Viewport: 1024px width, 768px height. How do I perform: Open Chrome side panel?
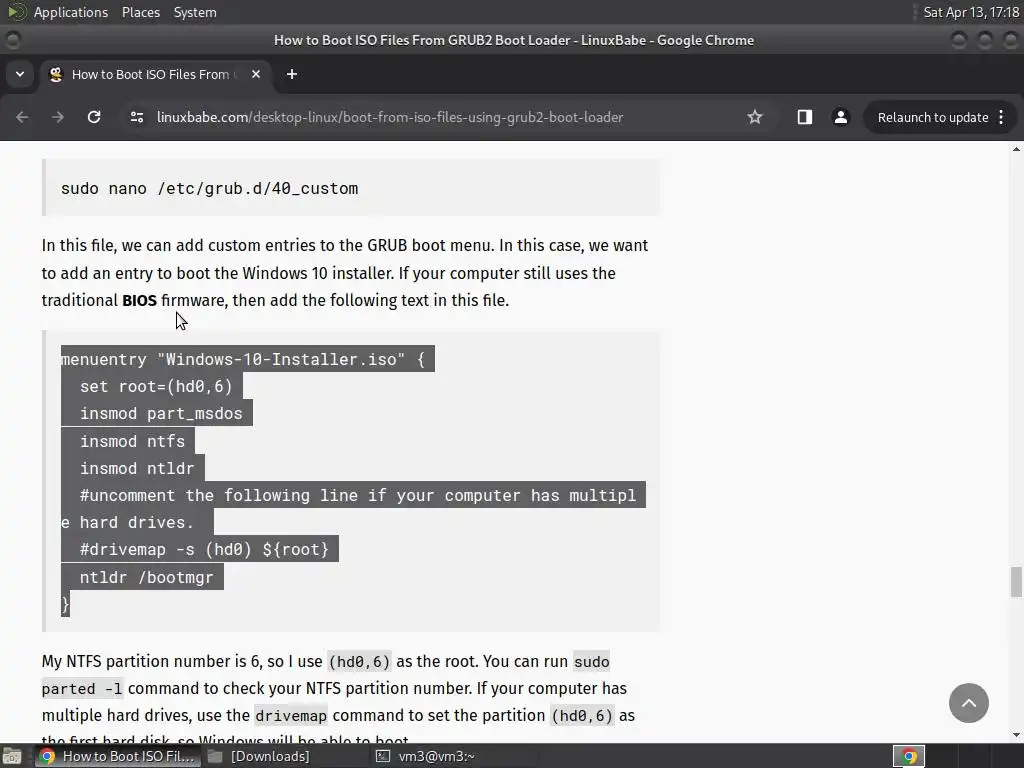[x=805, y=117]
